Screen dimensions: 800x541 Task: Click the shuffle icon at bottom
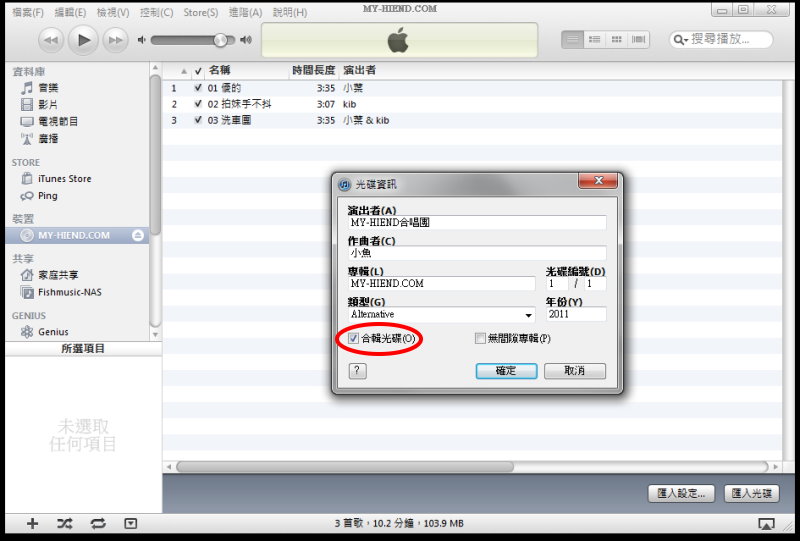[x=65, y=523]
